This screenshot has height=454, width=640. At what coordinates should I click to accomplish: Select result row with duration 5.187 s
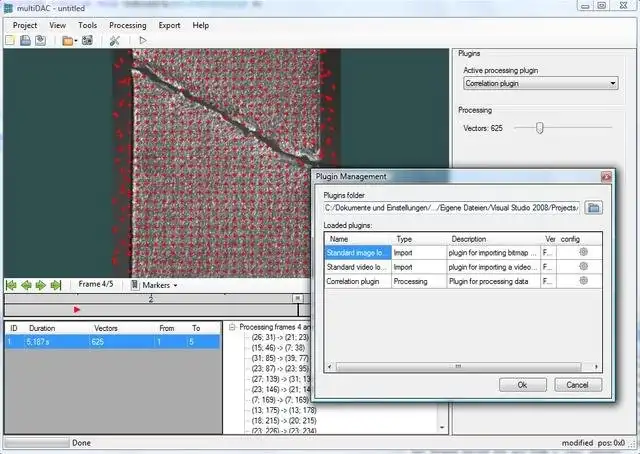113,342
